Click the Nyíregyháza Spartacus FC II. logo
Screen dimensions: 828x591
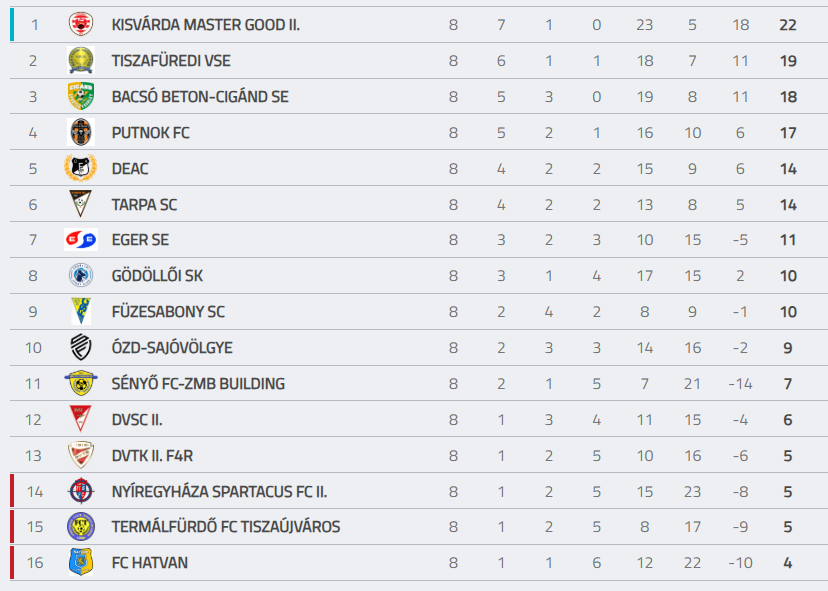[x=81, y=492]
